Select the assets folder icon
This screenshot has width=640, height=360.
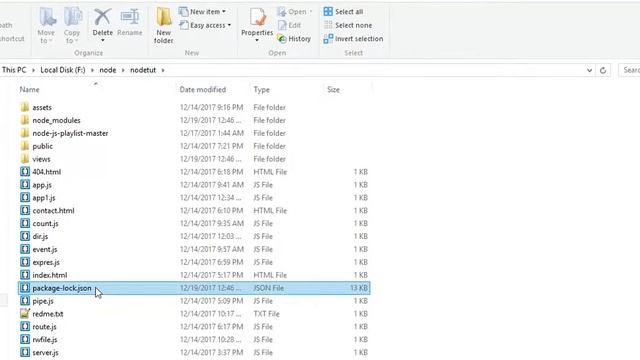25,107
